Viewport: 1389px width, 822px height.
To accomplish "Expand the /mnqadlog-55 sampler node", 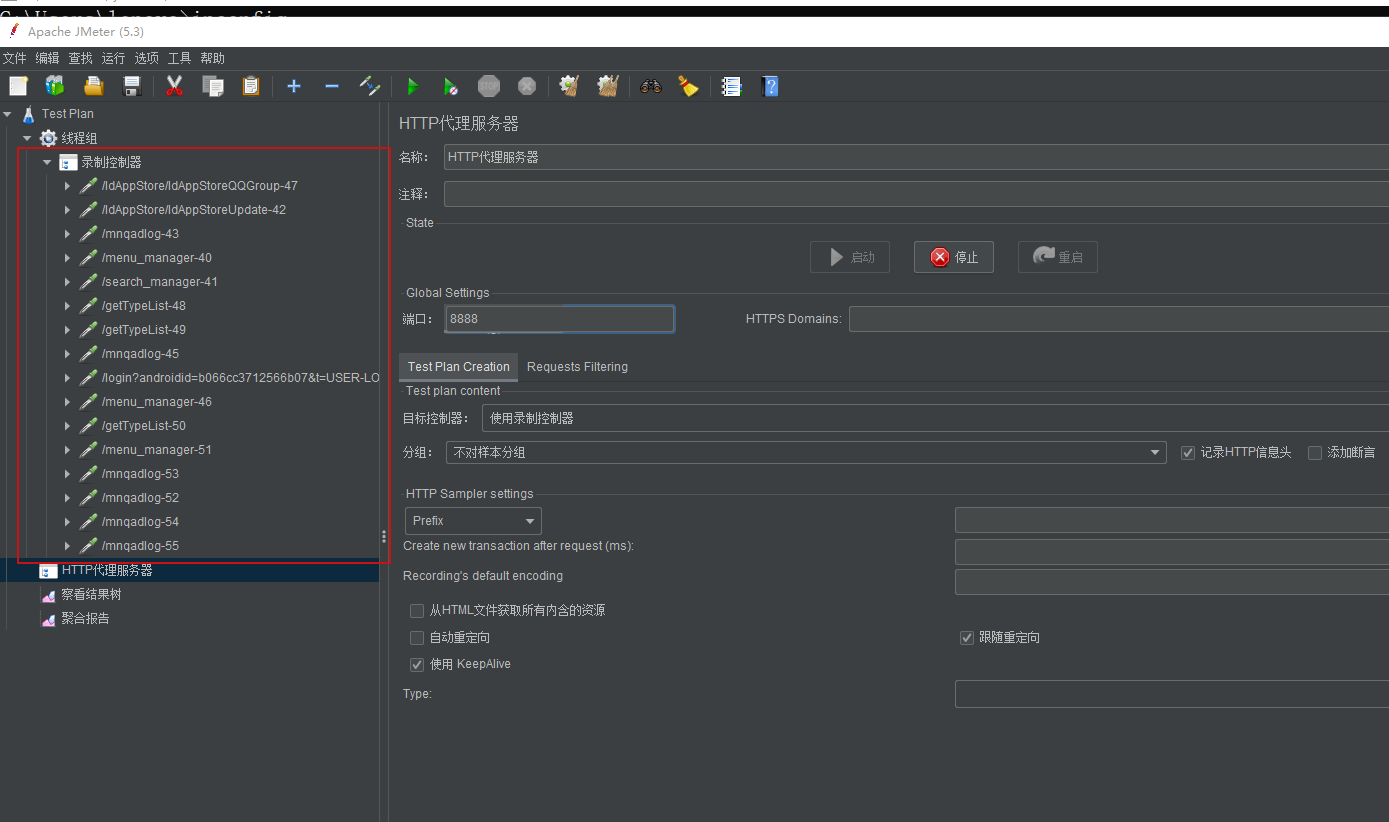I will tap(67, 546).
